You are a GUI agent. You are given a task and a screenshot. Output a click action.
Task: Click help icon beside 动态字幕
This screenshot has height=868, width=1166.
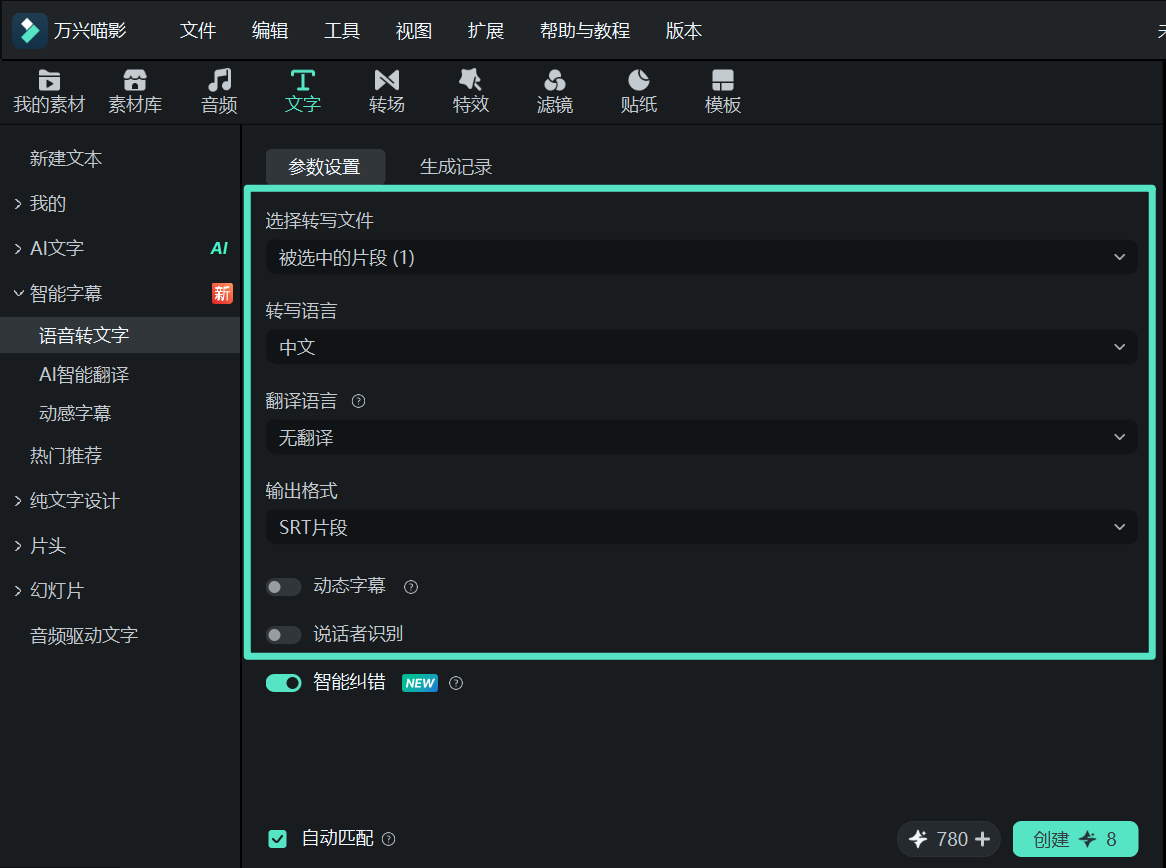point(410,588)
